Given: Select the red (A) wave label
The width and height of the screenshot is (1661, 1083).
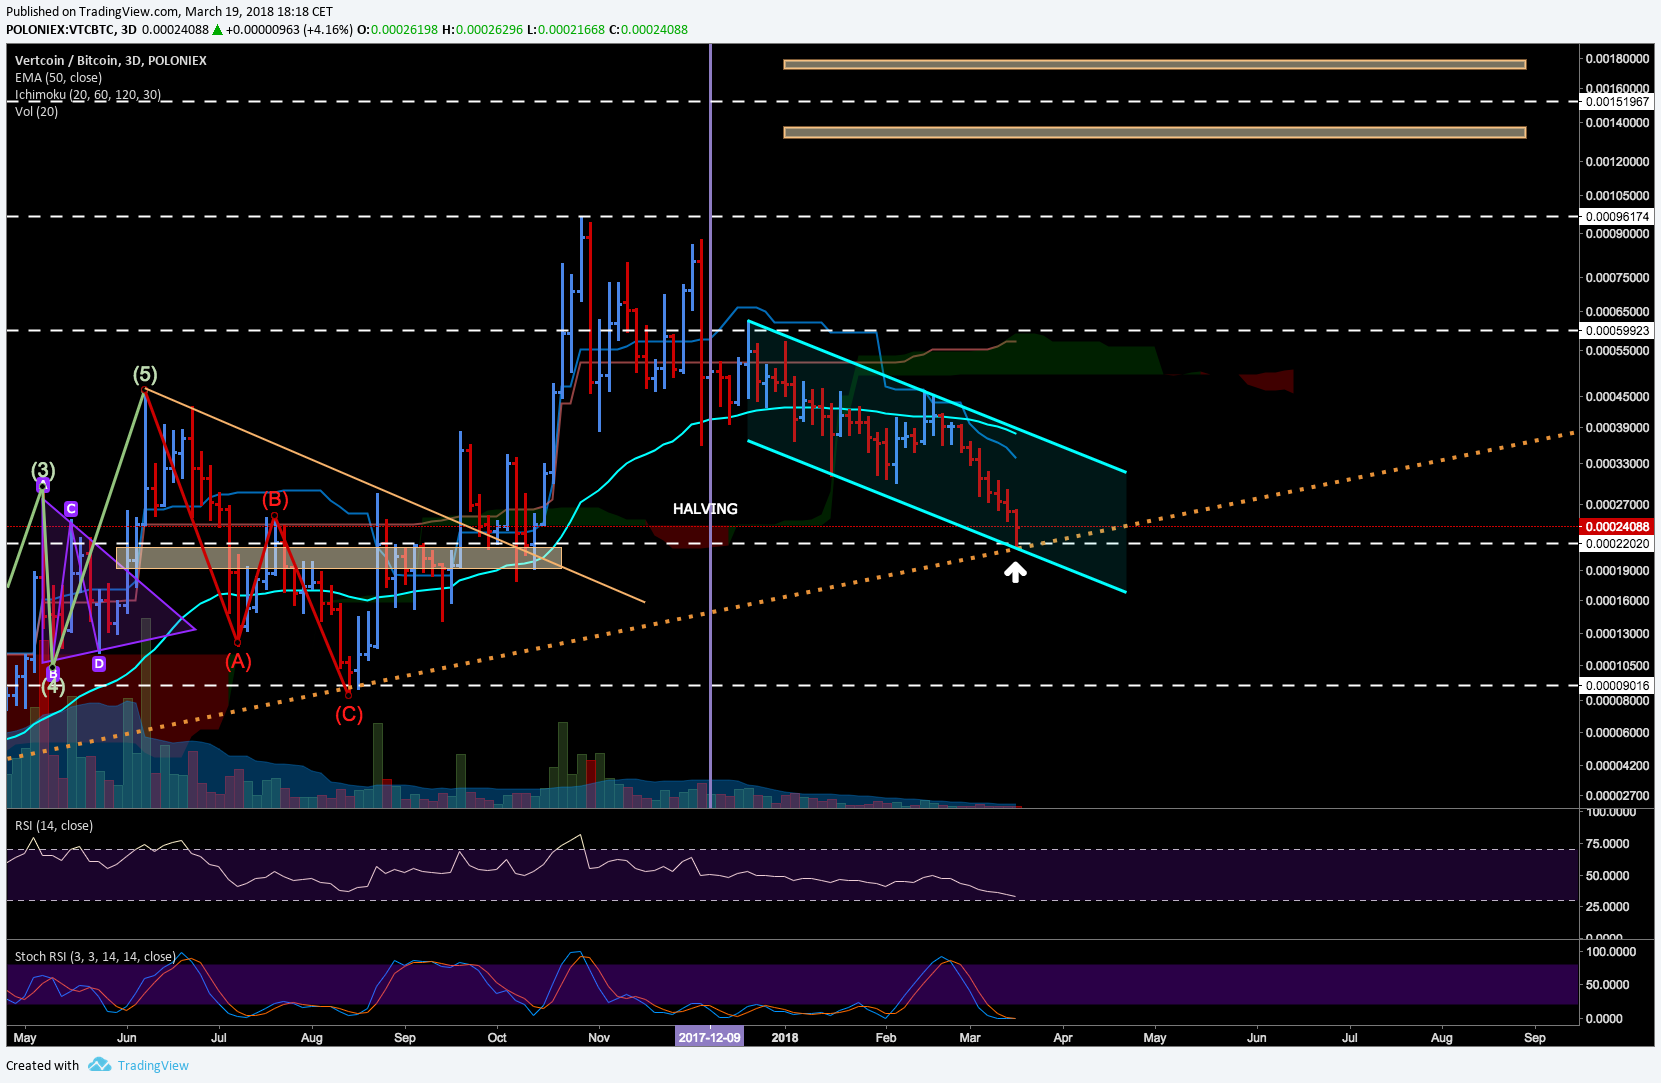Looking at the screenshot, I should (x=238, y=661).
